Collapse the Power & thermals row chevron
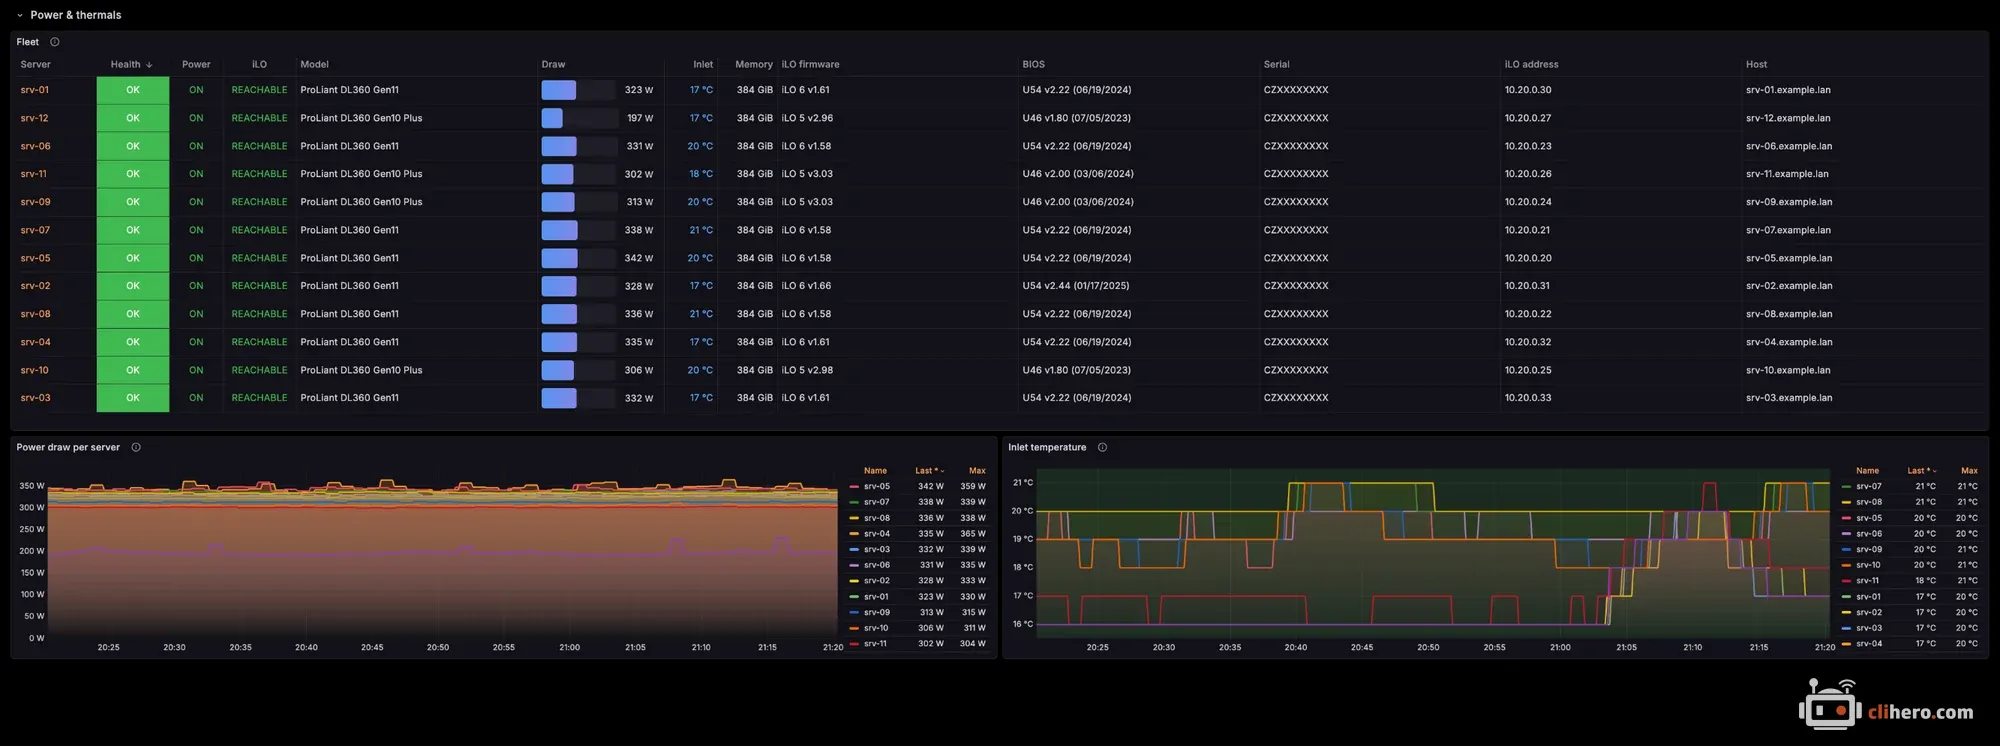 [x=19, y=15]
